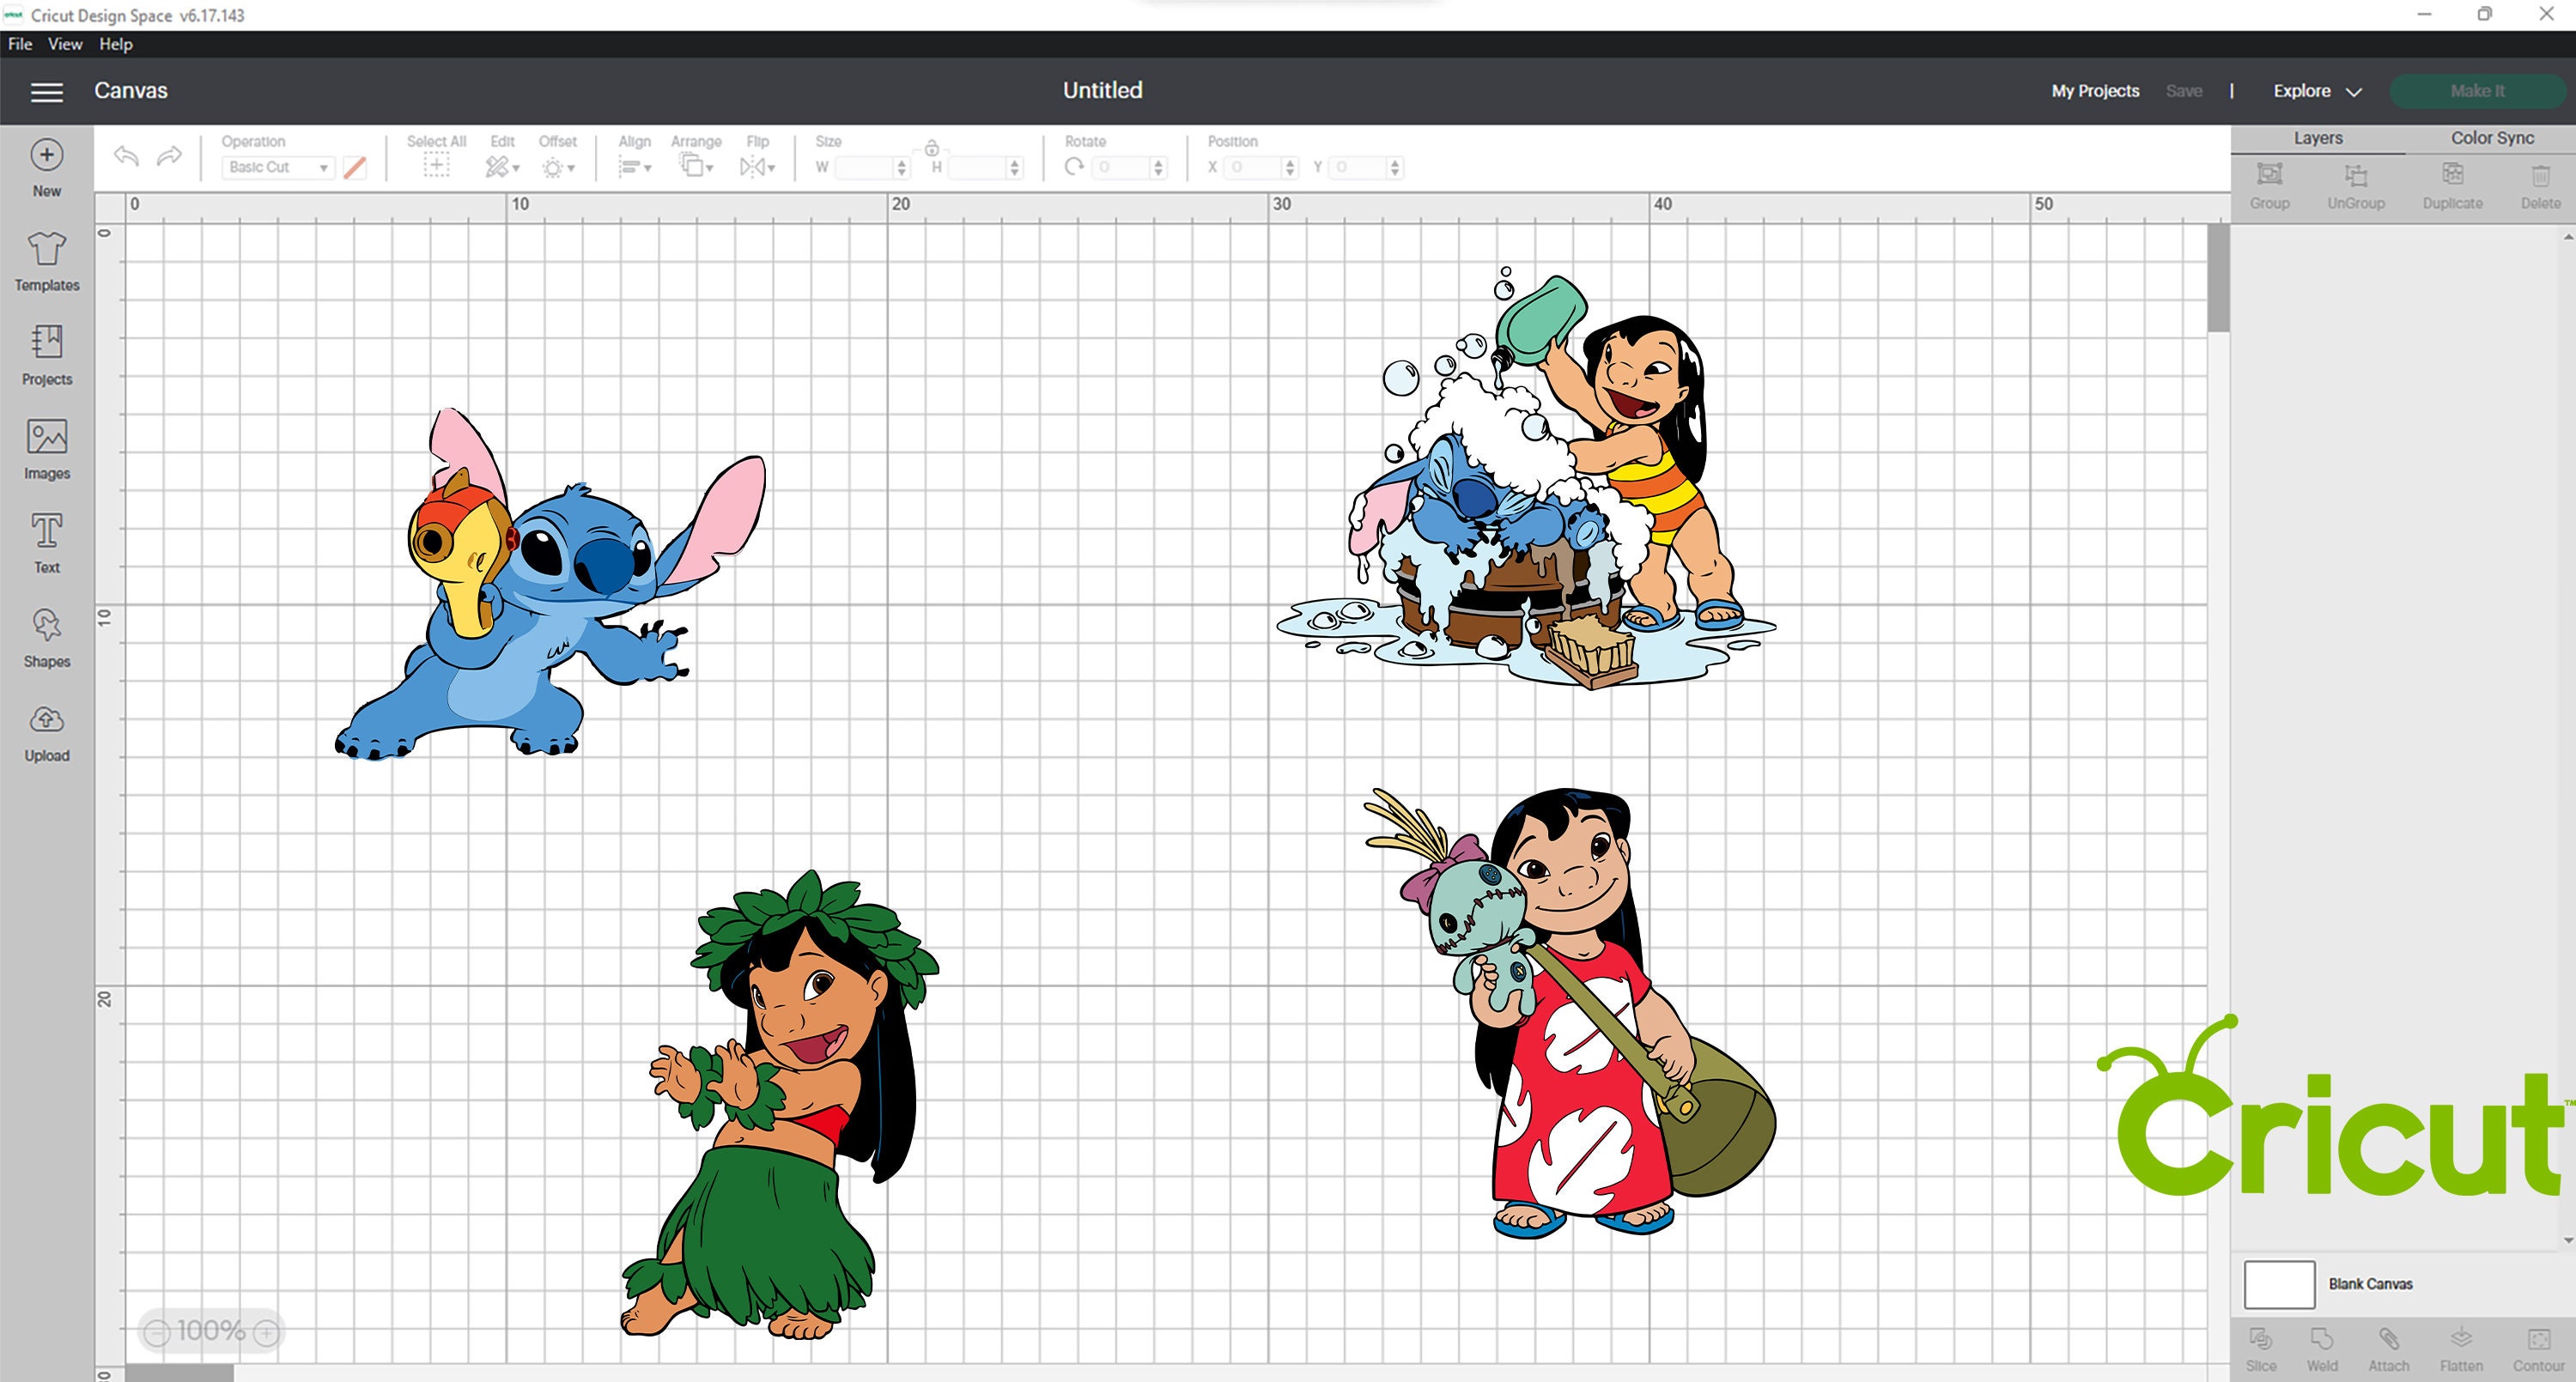This screenshot has height=1382, width=2576.
Task: Click the Position X input field
Action: [x=1254, y=167]
